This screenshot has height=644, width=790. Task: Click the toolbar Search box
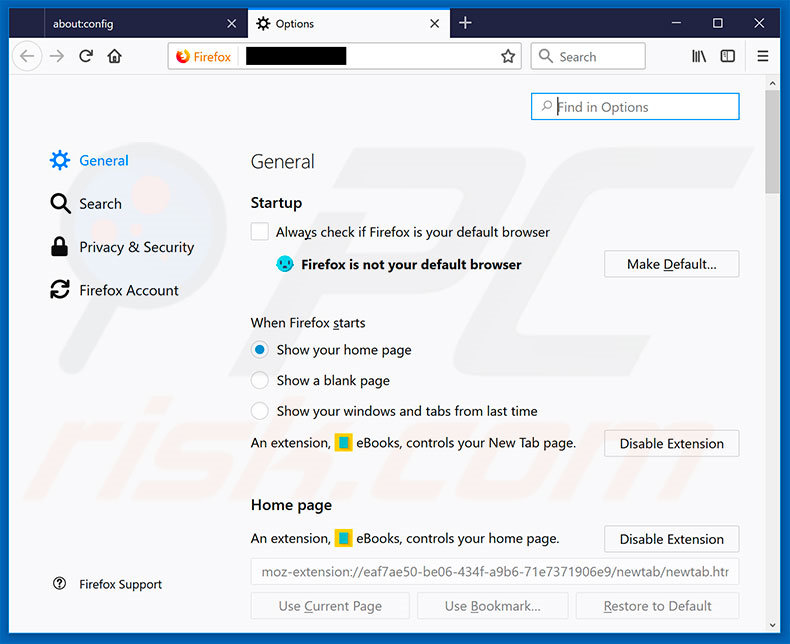588,56
